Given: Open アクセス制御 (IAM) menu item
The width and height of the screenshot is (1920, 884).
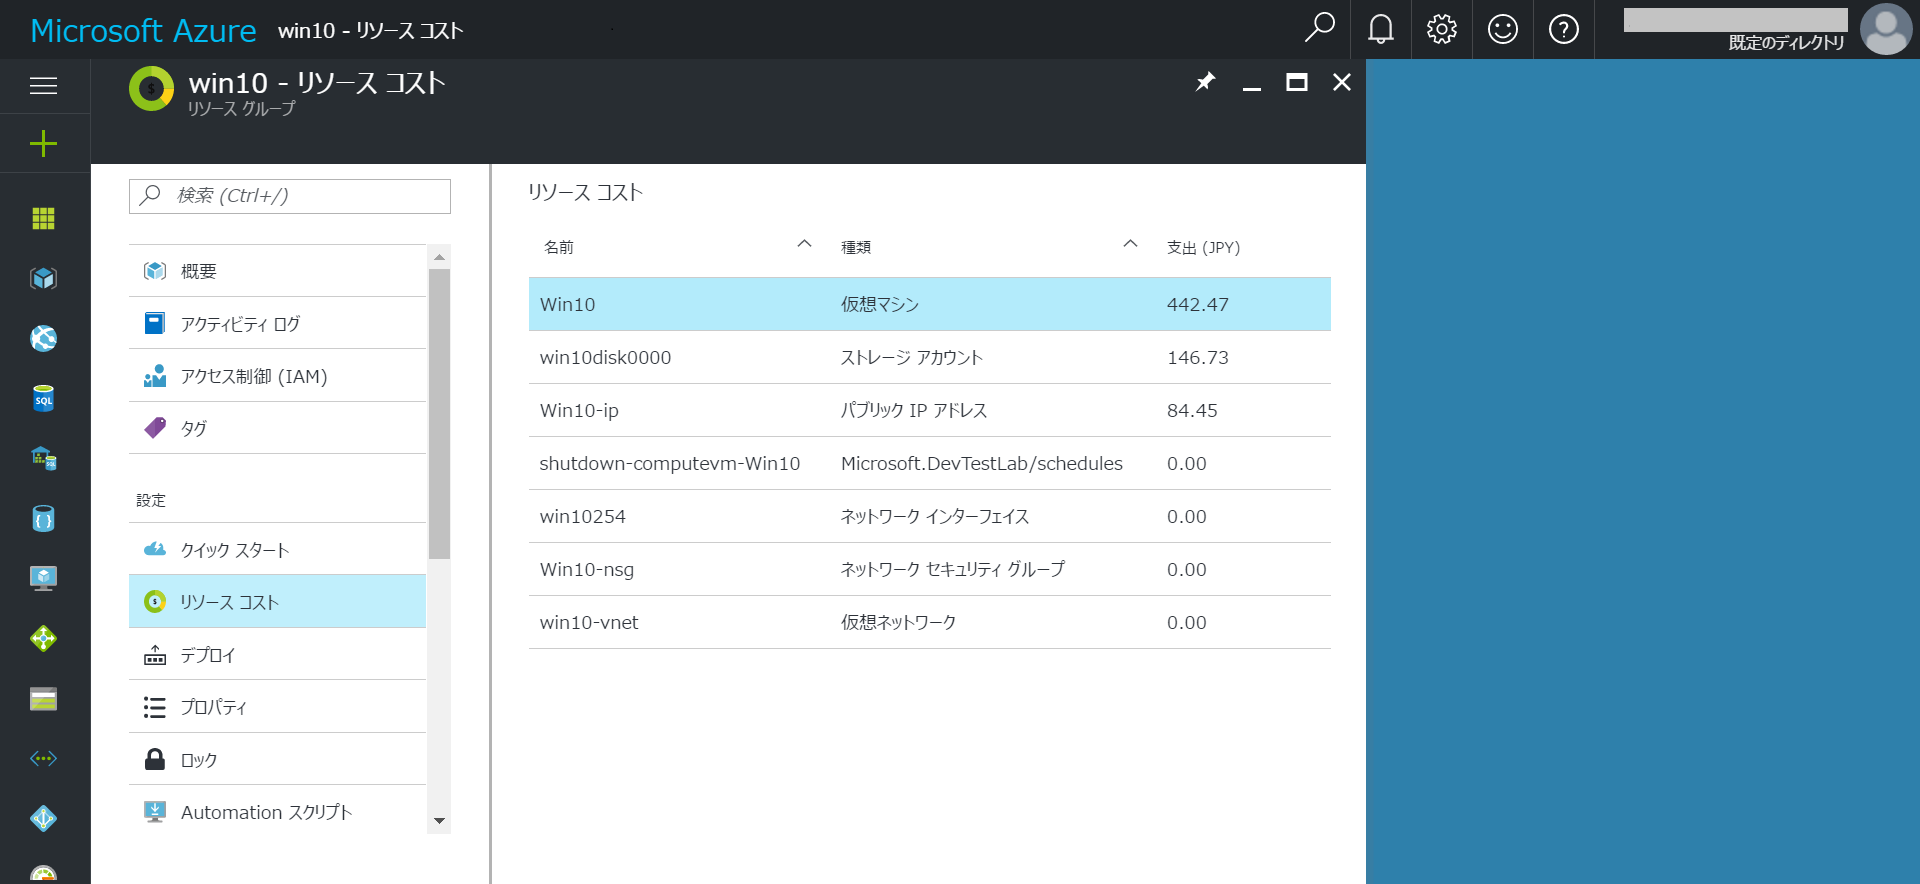Looking at the screenshot, I should 277,376.
